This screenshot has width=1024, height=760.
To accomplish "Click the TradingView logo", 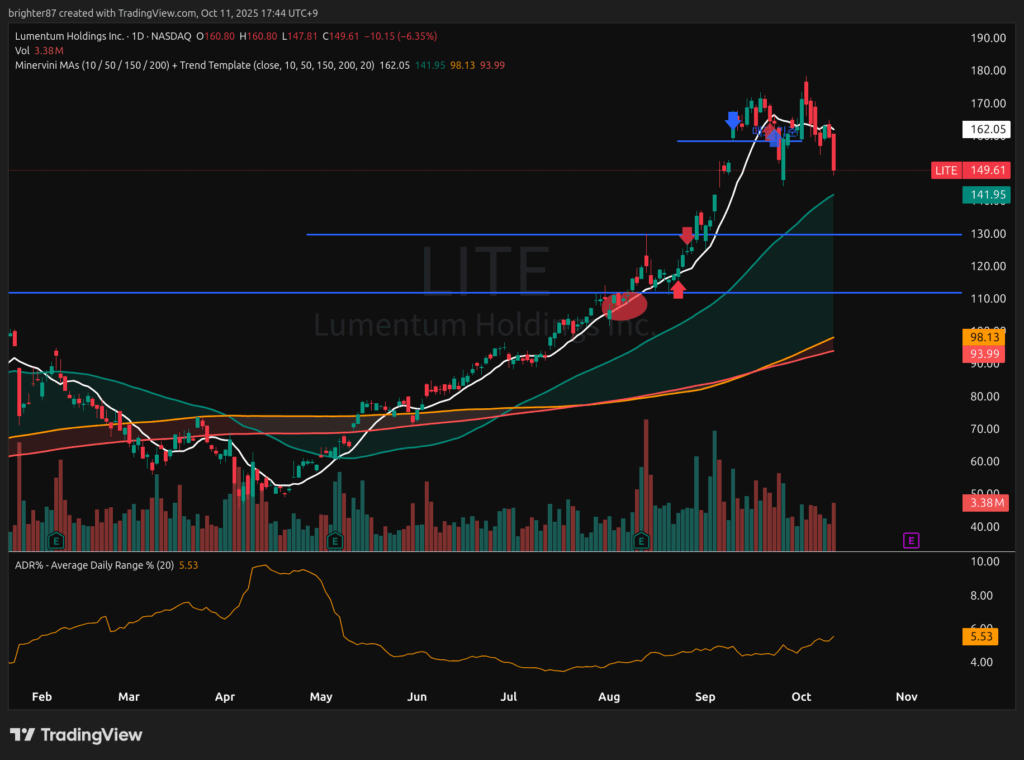I will pyautogui.click(x=76, y=735).
